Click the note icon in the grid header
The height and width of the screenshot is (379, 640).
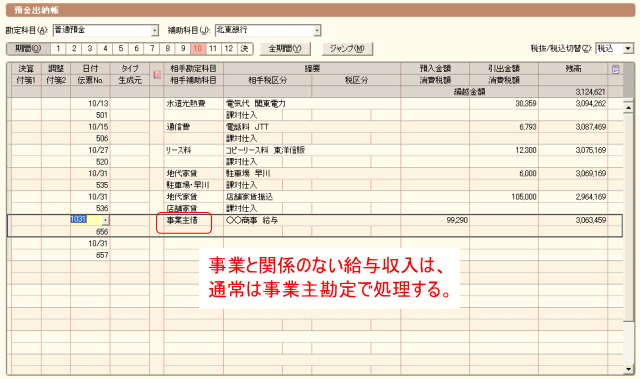coord(615,69)
